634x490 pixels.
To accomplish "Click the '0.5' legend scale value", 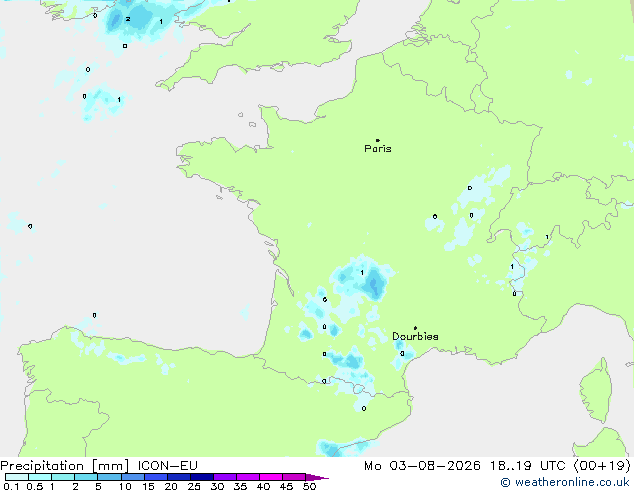I will 35,486.
